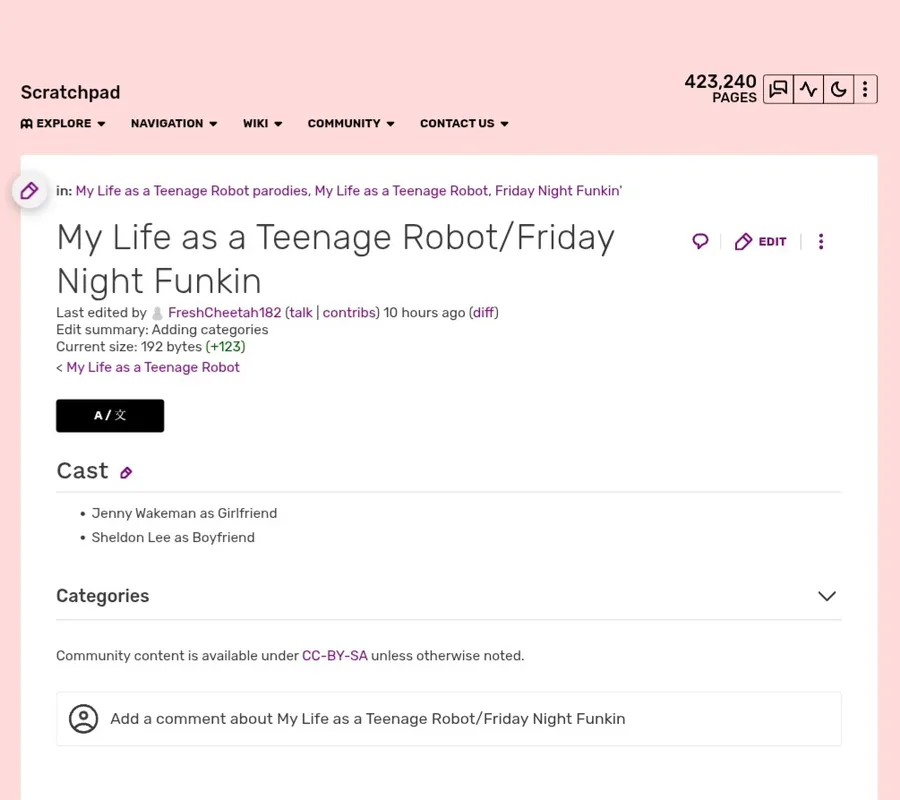Open FreshCheetah182 user profile link
Screen dimensions: 900x800
pos(224,313)
